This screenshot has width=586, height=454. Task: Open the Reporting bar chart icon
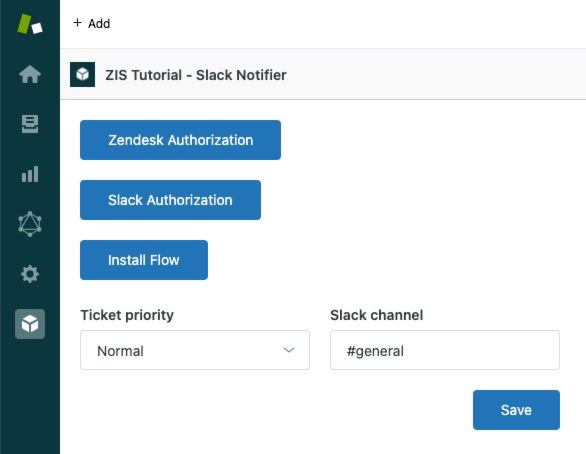[30, 174]
